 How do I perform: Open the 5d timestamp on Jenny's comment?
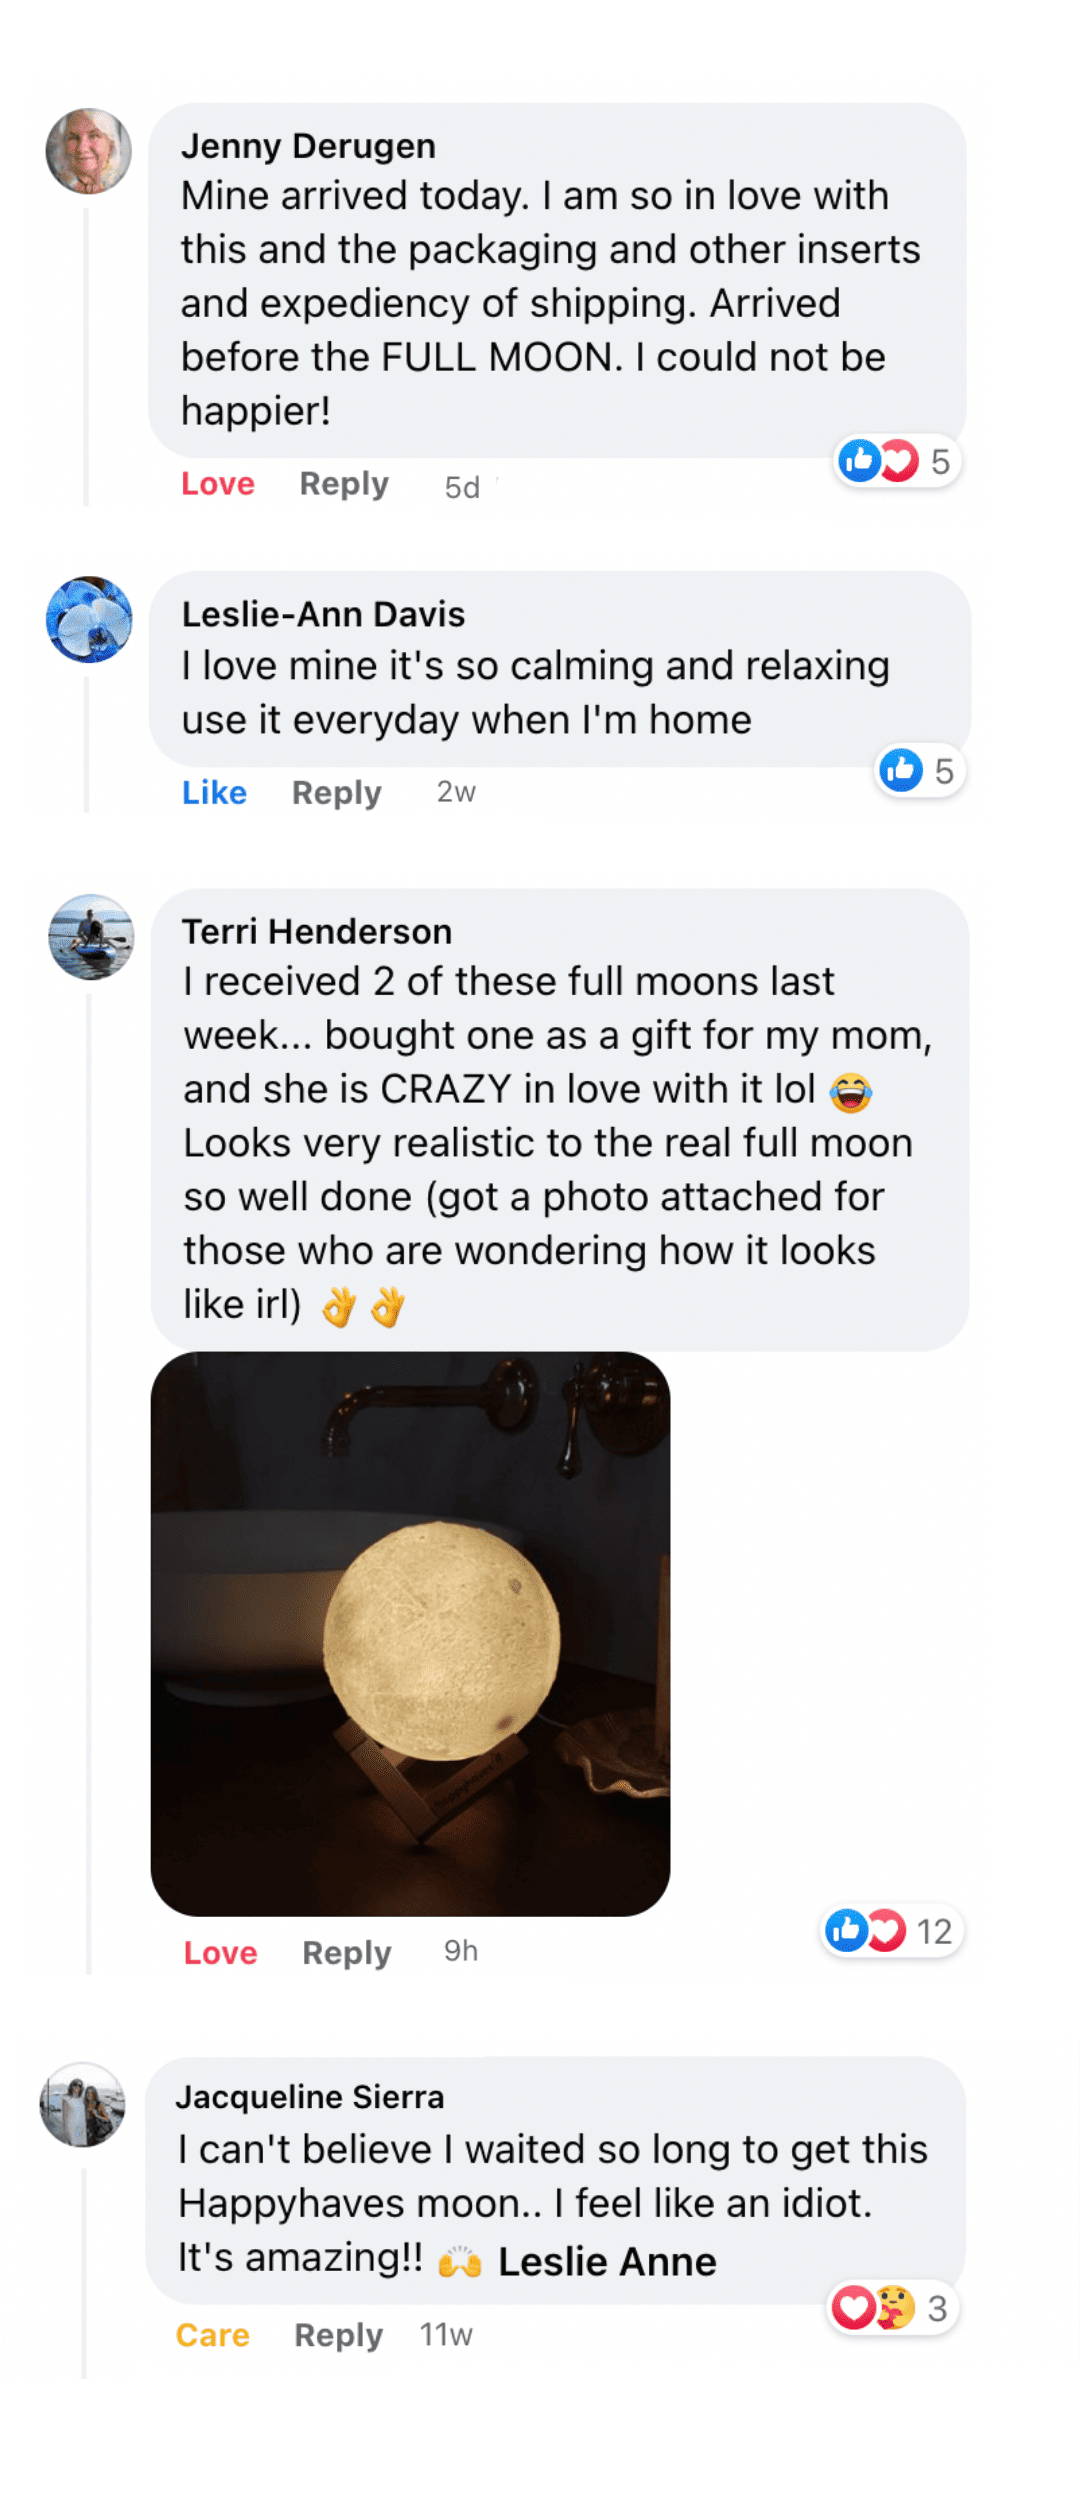point(462,487)
